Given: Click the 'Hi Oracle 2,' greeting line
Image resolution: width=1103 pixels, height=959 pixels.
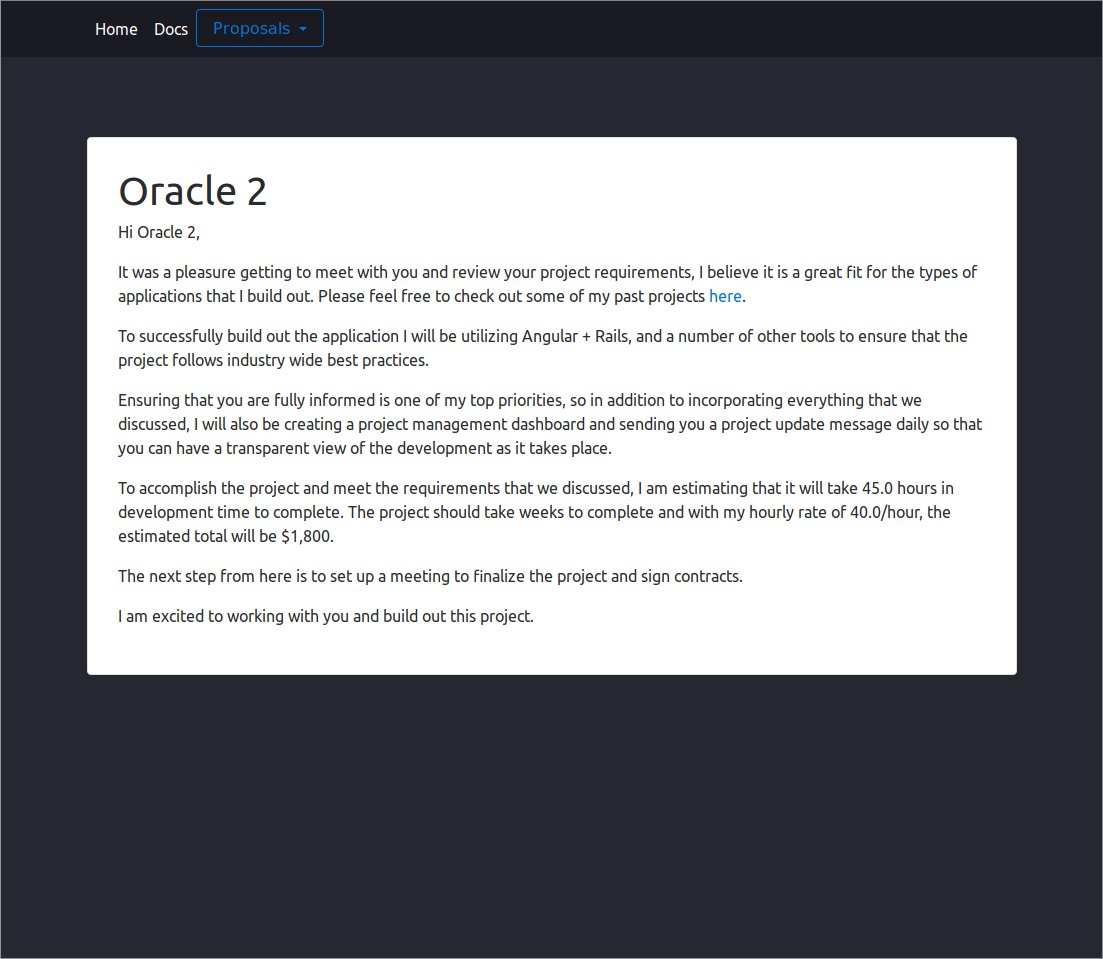Looking at the screenshot, I should 159,232.
